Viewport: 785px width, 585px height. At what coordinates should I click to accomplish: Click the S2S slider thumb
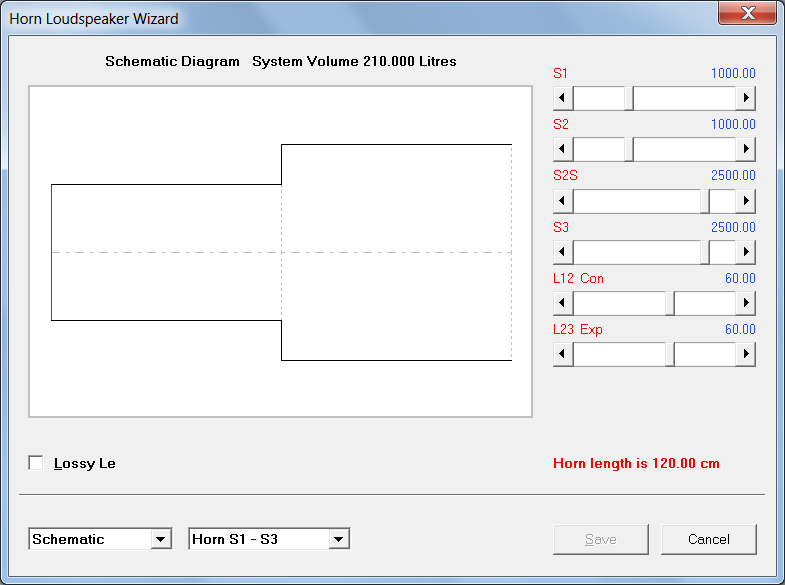coord(705,201)
